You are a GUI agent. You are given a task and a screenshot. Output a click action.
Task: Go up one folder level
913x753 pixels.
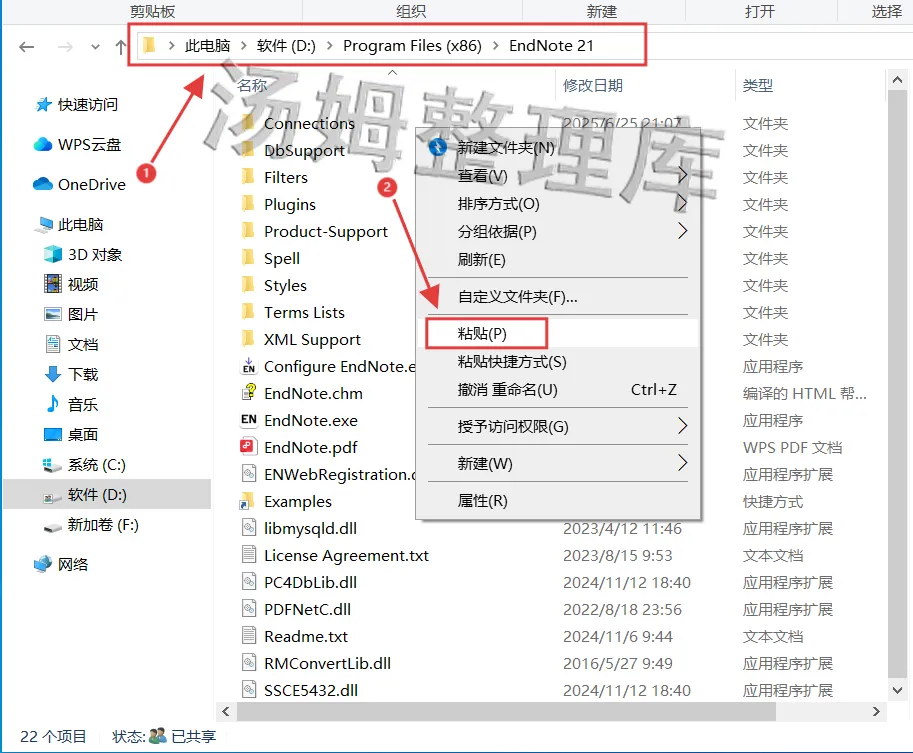pyautogui.click(x=121, y=47)
